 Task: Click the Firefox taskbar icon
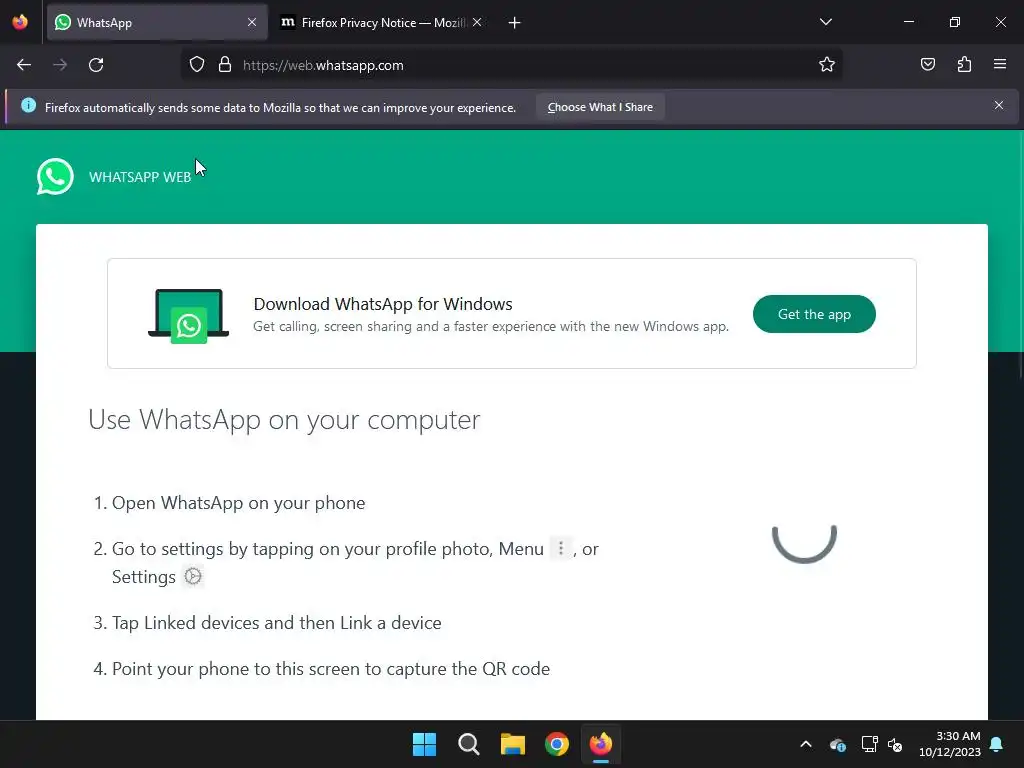point(601,744)
